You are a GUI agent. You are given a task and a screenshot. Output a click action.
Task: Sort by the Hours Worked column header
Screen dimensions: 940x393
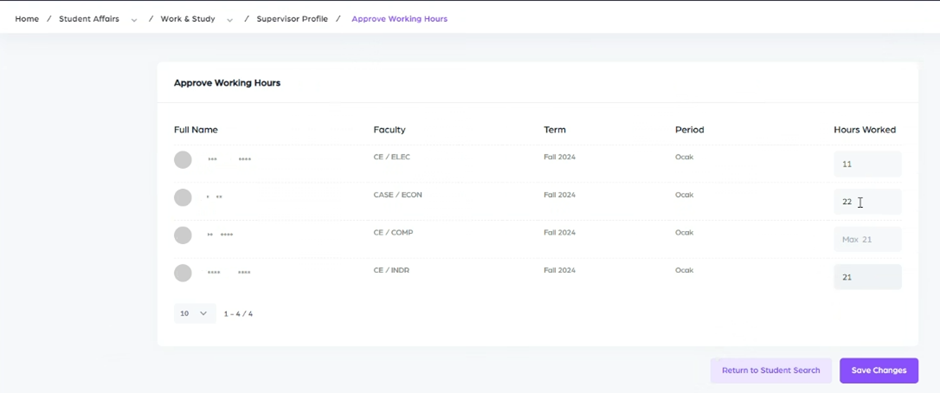tap(864, 129)
